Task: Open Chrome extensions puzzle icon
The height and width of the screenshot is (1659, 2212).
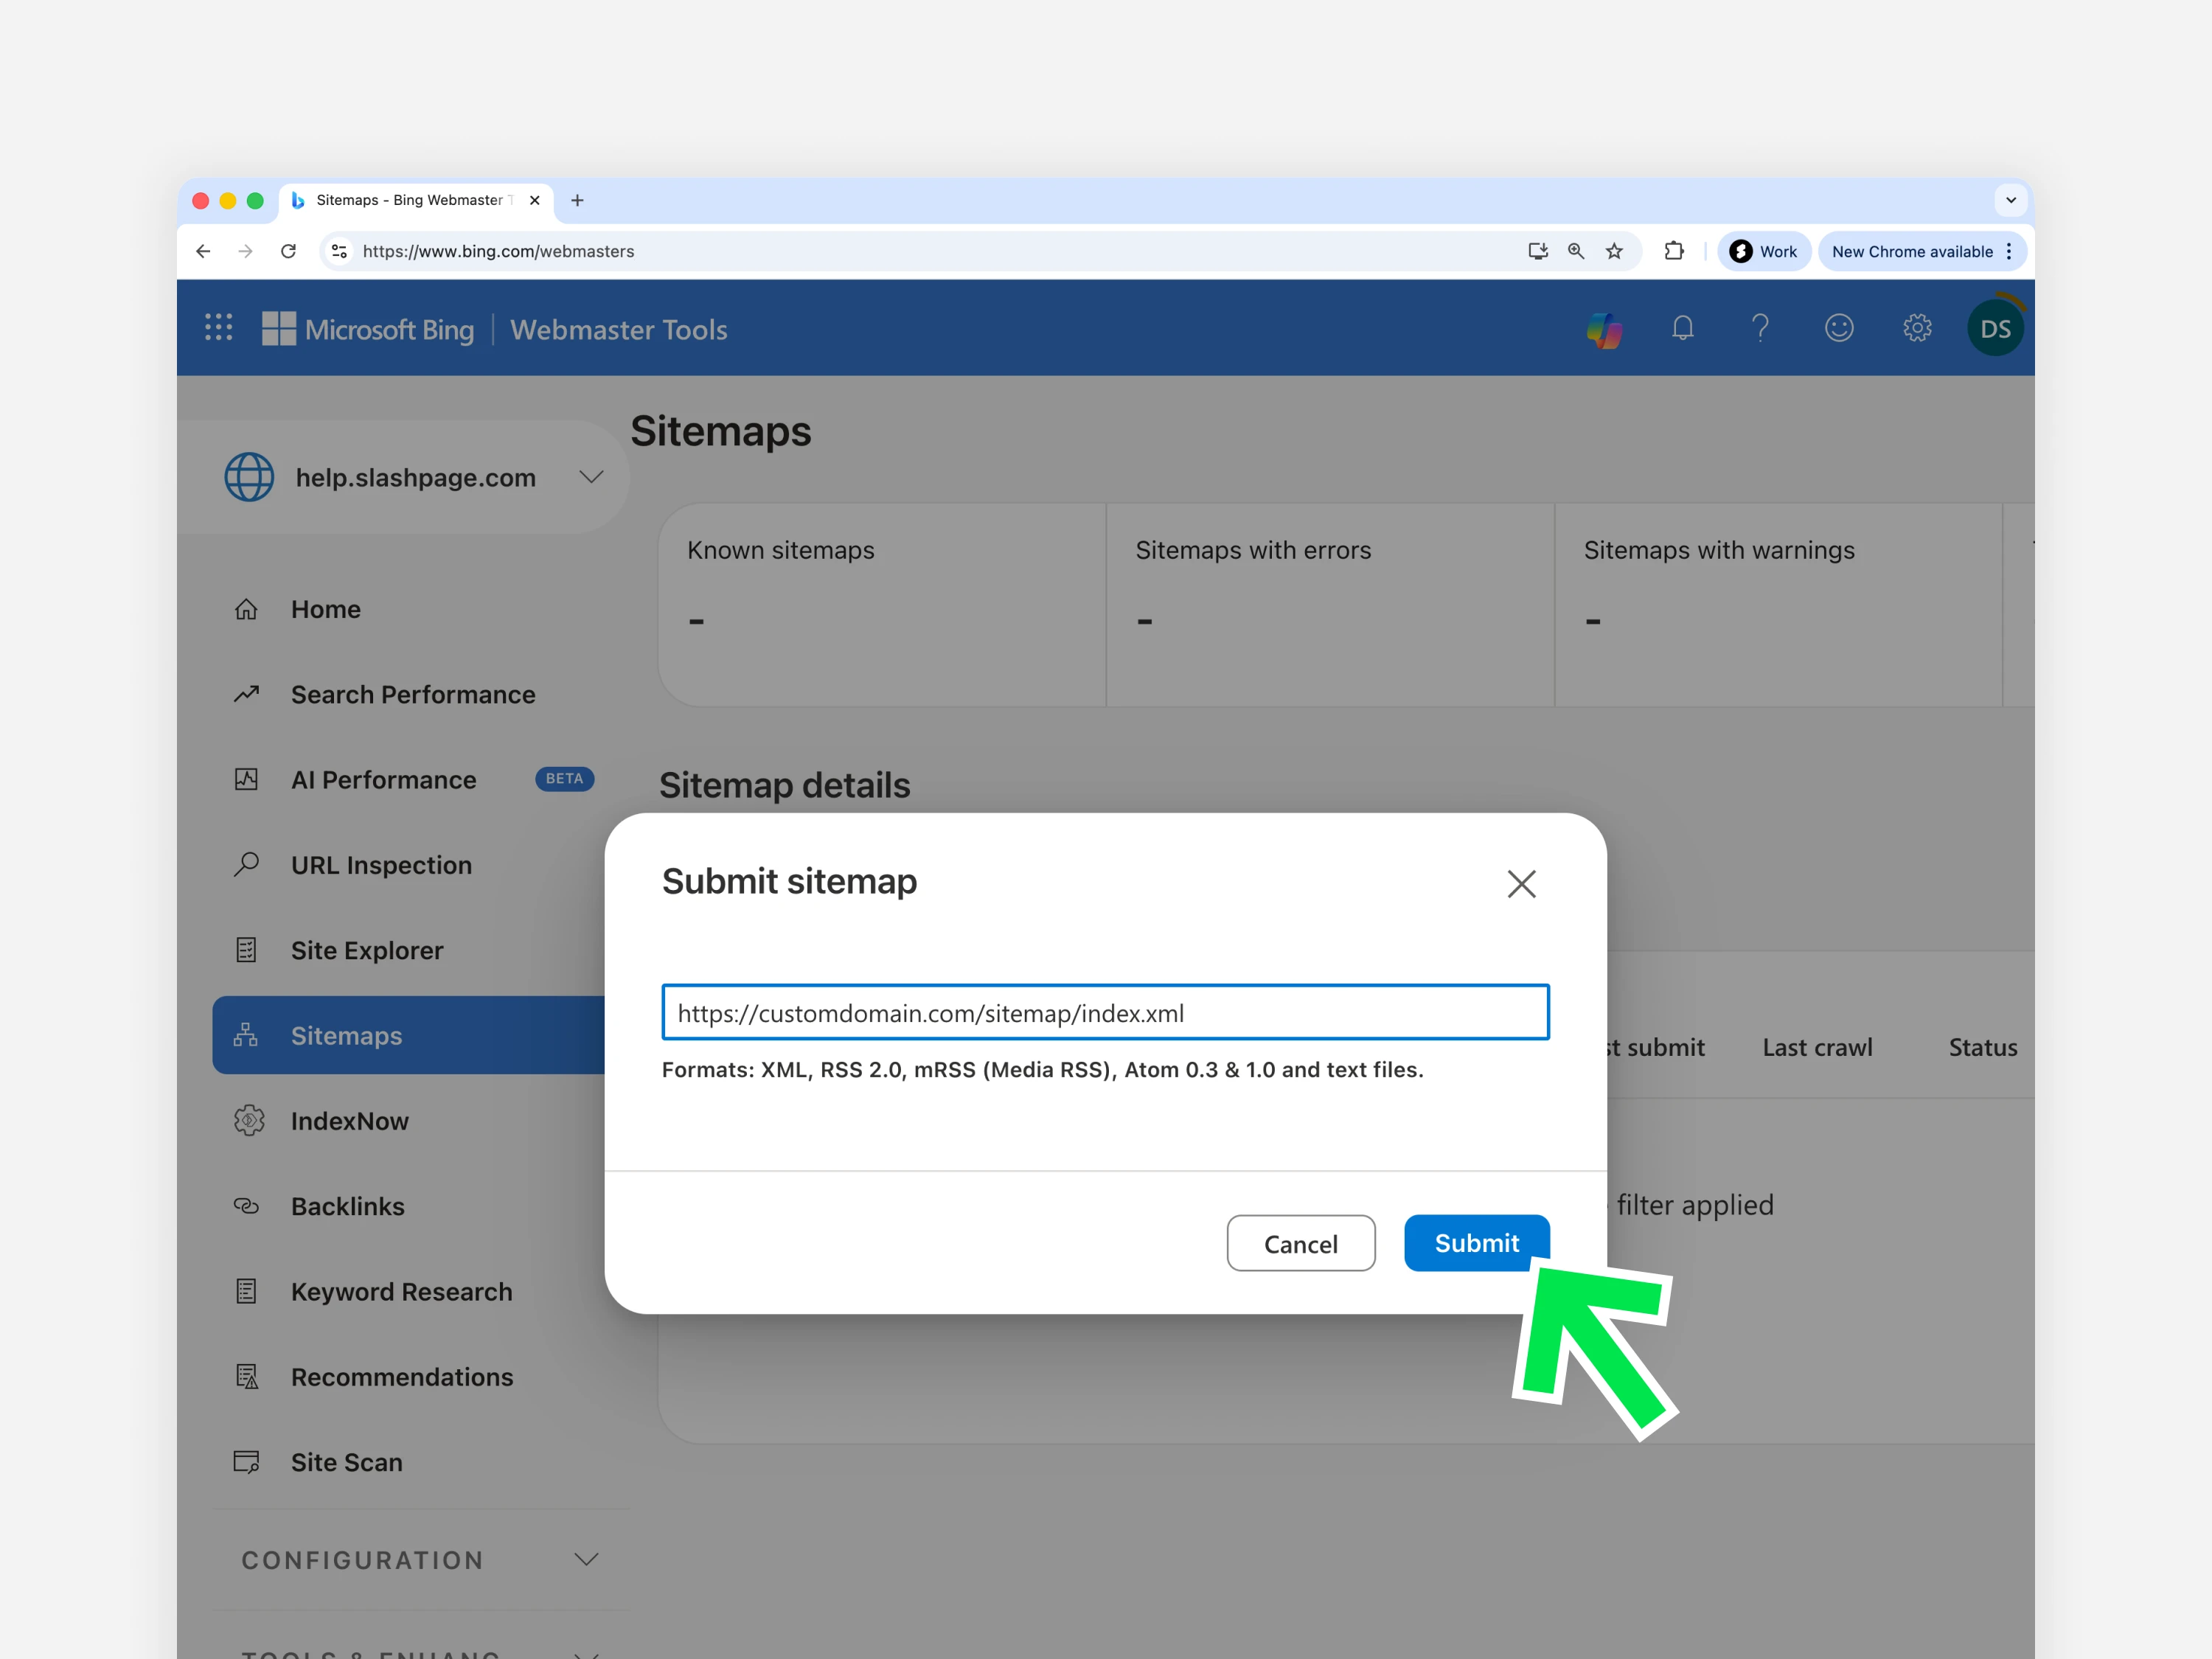Action: 1674,251
